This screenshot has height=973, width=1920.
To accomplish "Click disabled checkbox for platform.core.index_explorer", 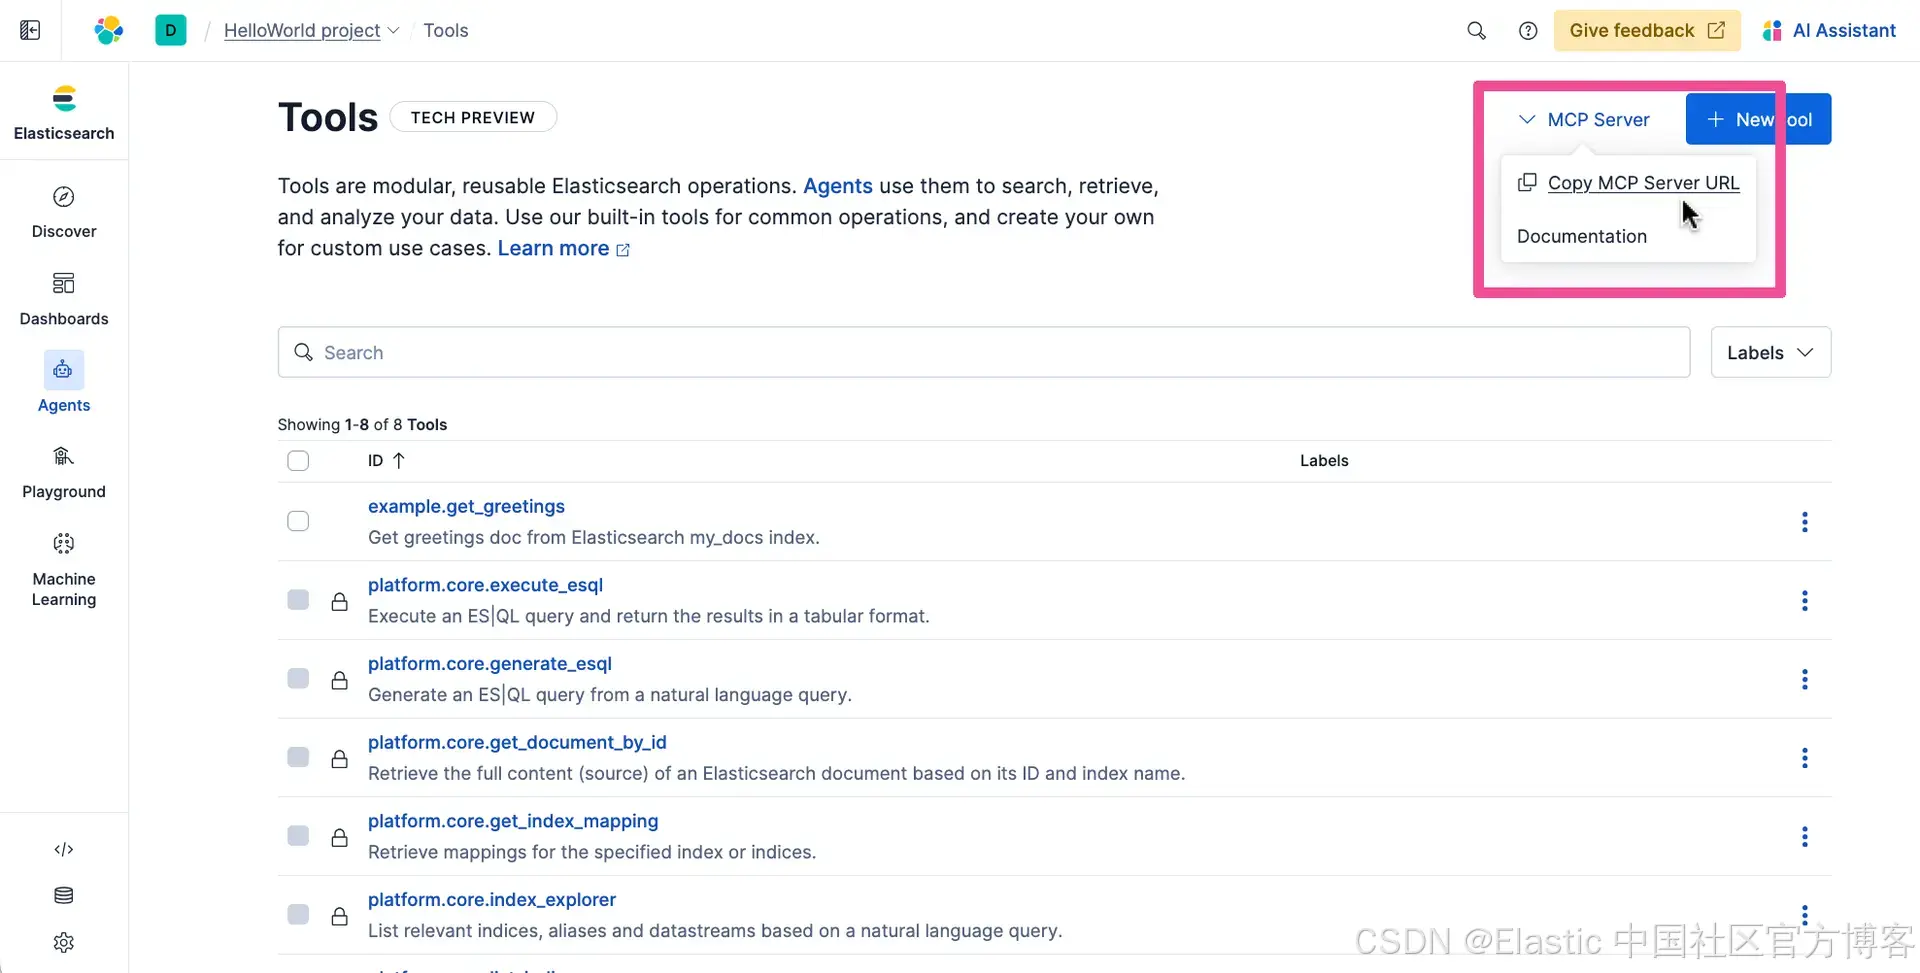I will coord(298,914).
